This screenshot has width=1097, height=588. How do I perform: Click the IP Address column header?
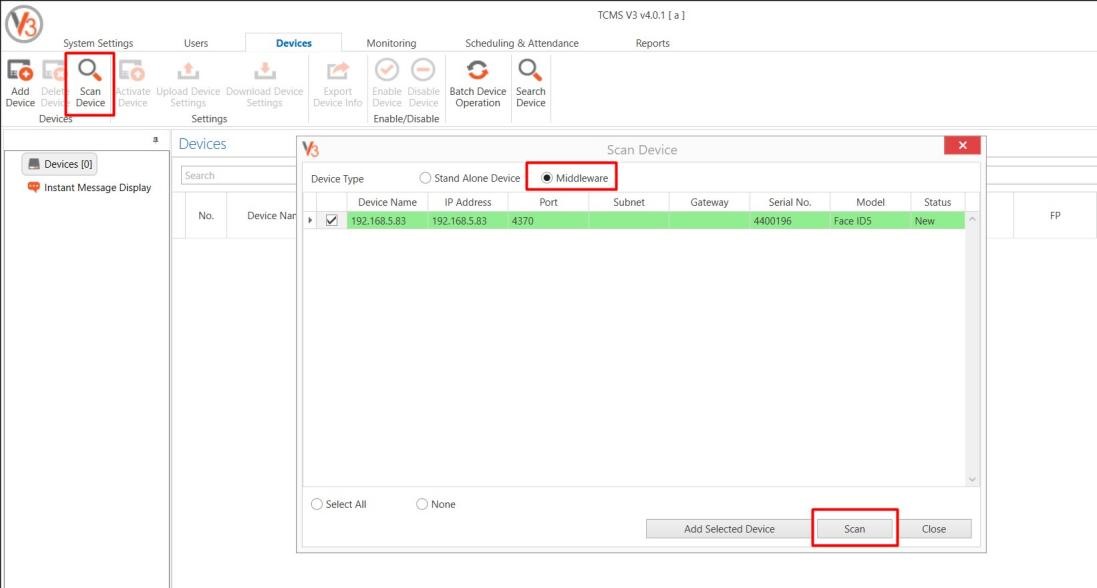click(468, 202)
